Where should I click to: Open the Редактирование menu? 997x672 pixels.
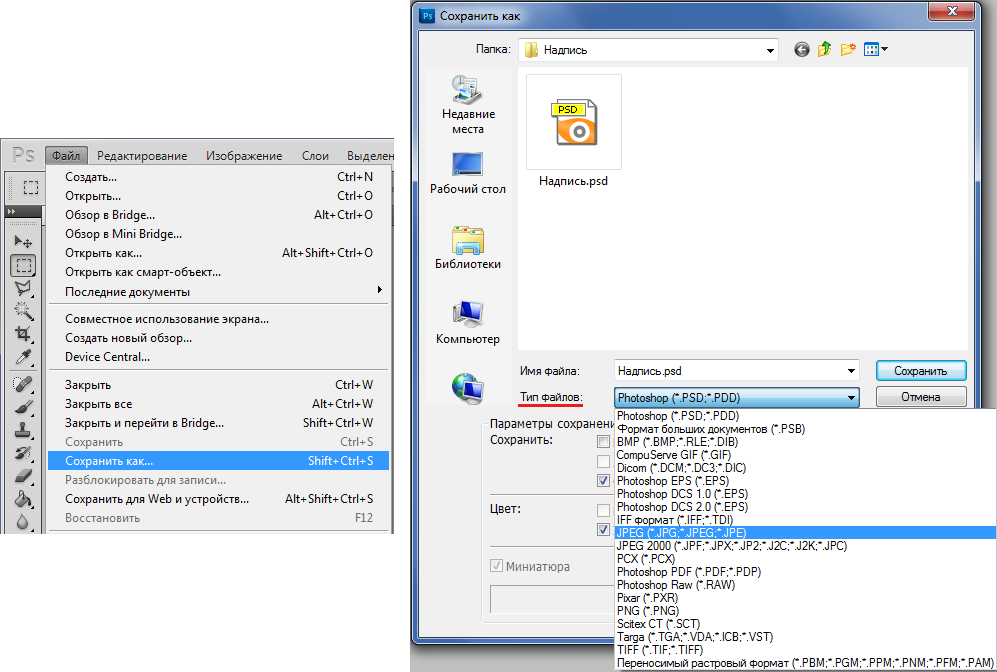coord(142,156)
